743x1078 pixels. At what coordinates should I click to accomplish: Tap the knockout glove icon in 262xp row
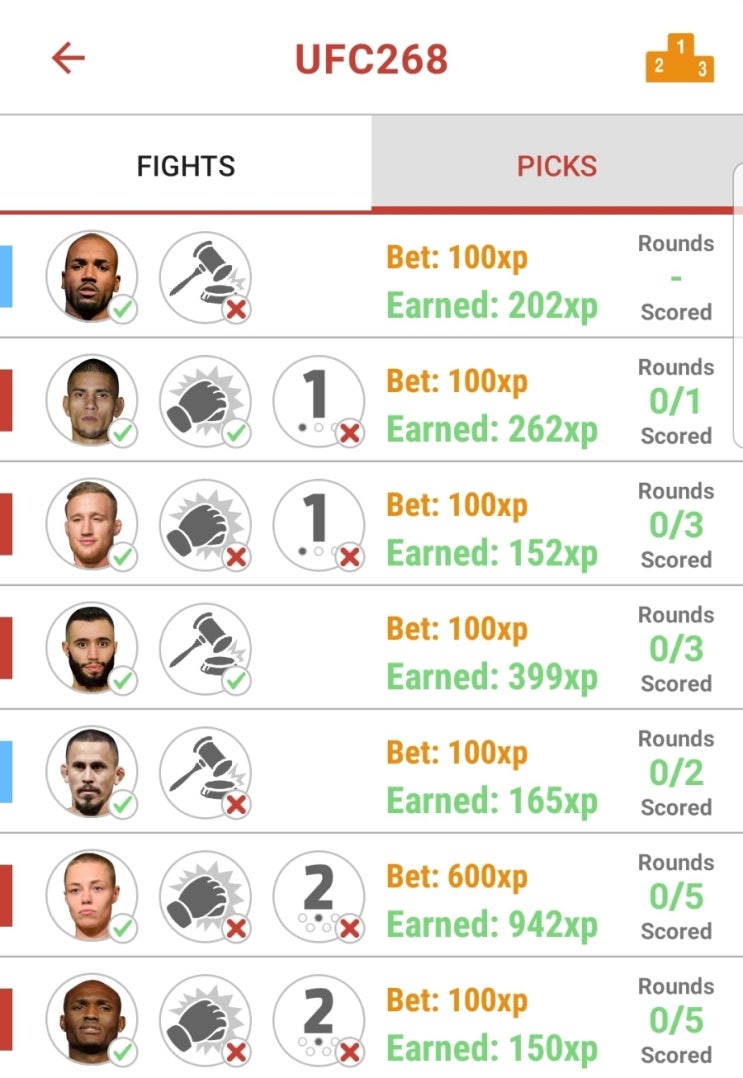pos(206,401)
